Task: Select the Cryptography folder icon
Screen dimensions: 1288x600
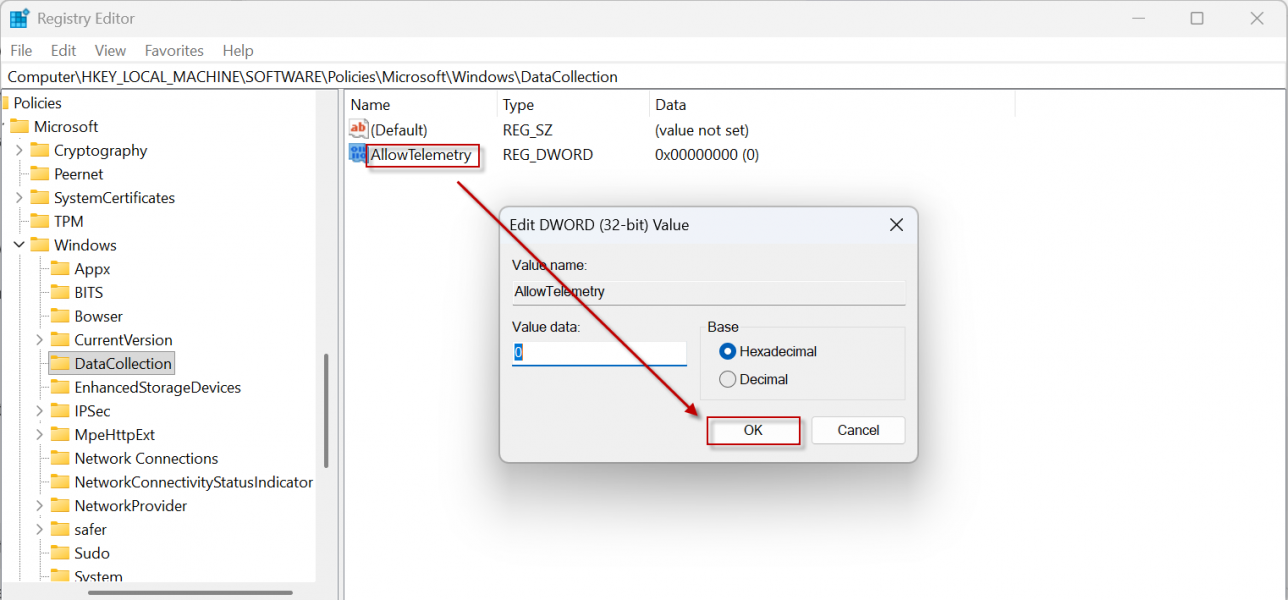Action: (40, 151)
